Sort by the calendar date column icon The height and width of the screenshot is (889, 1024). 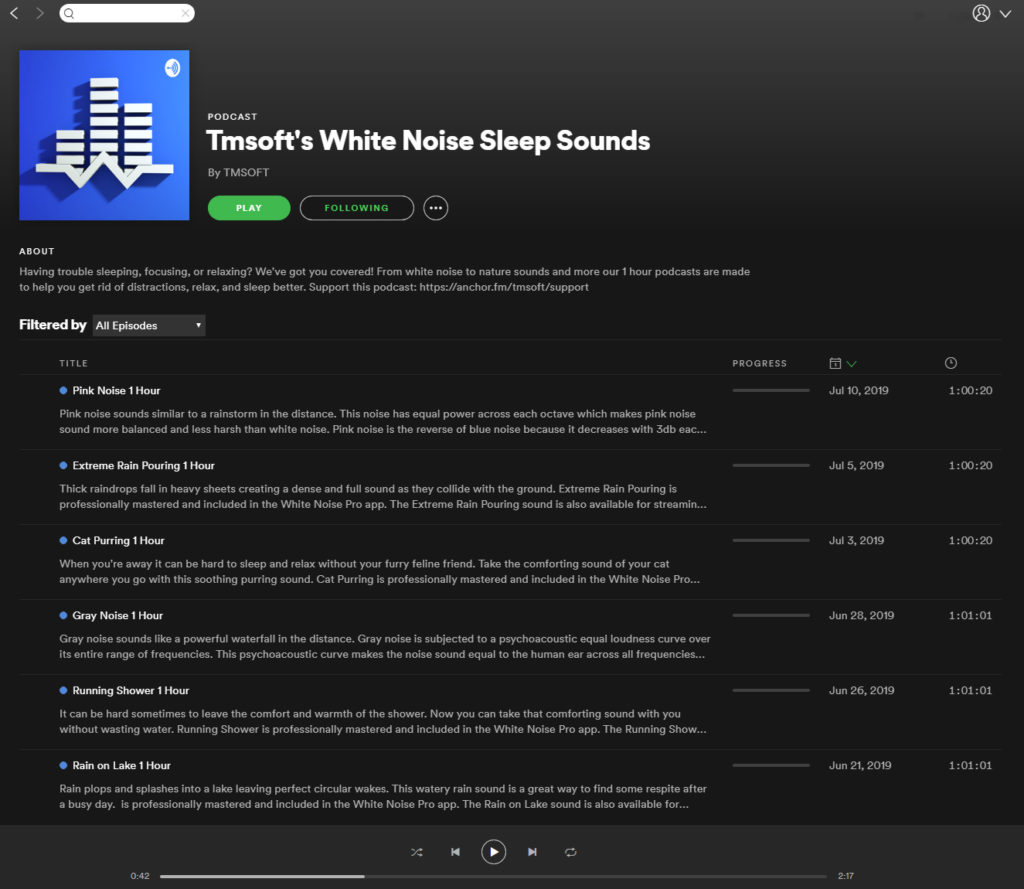tap(835, 363)
